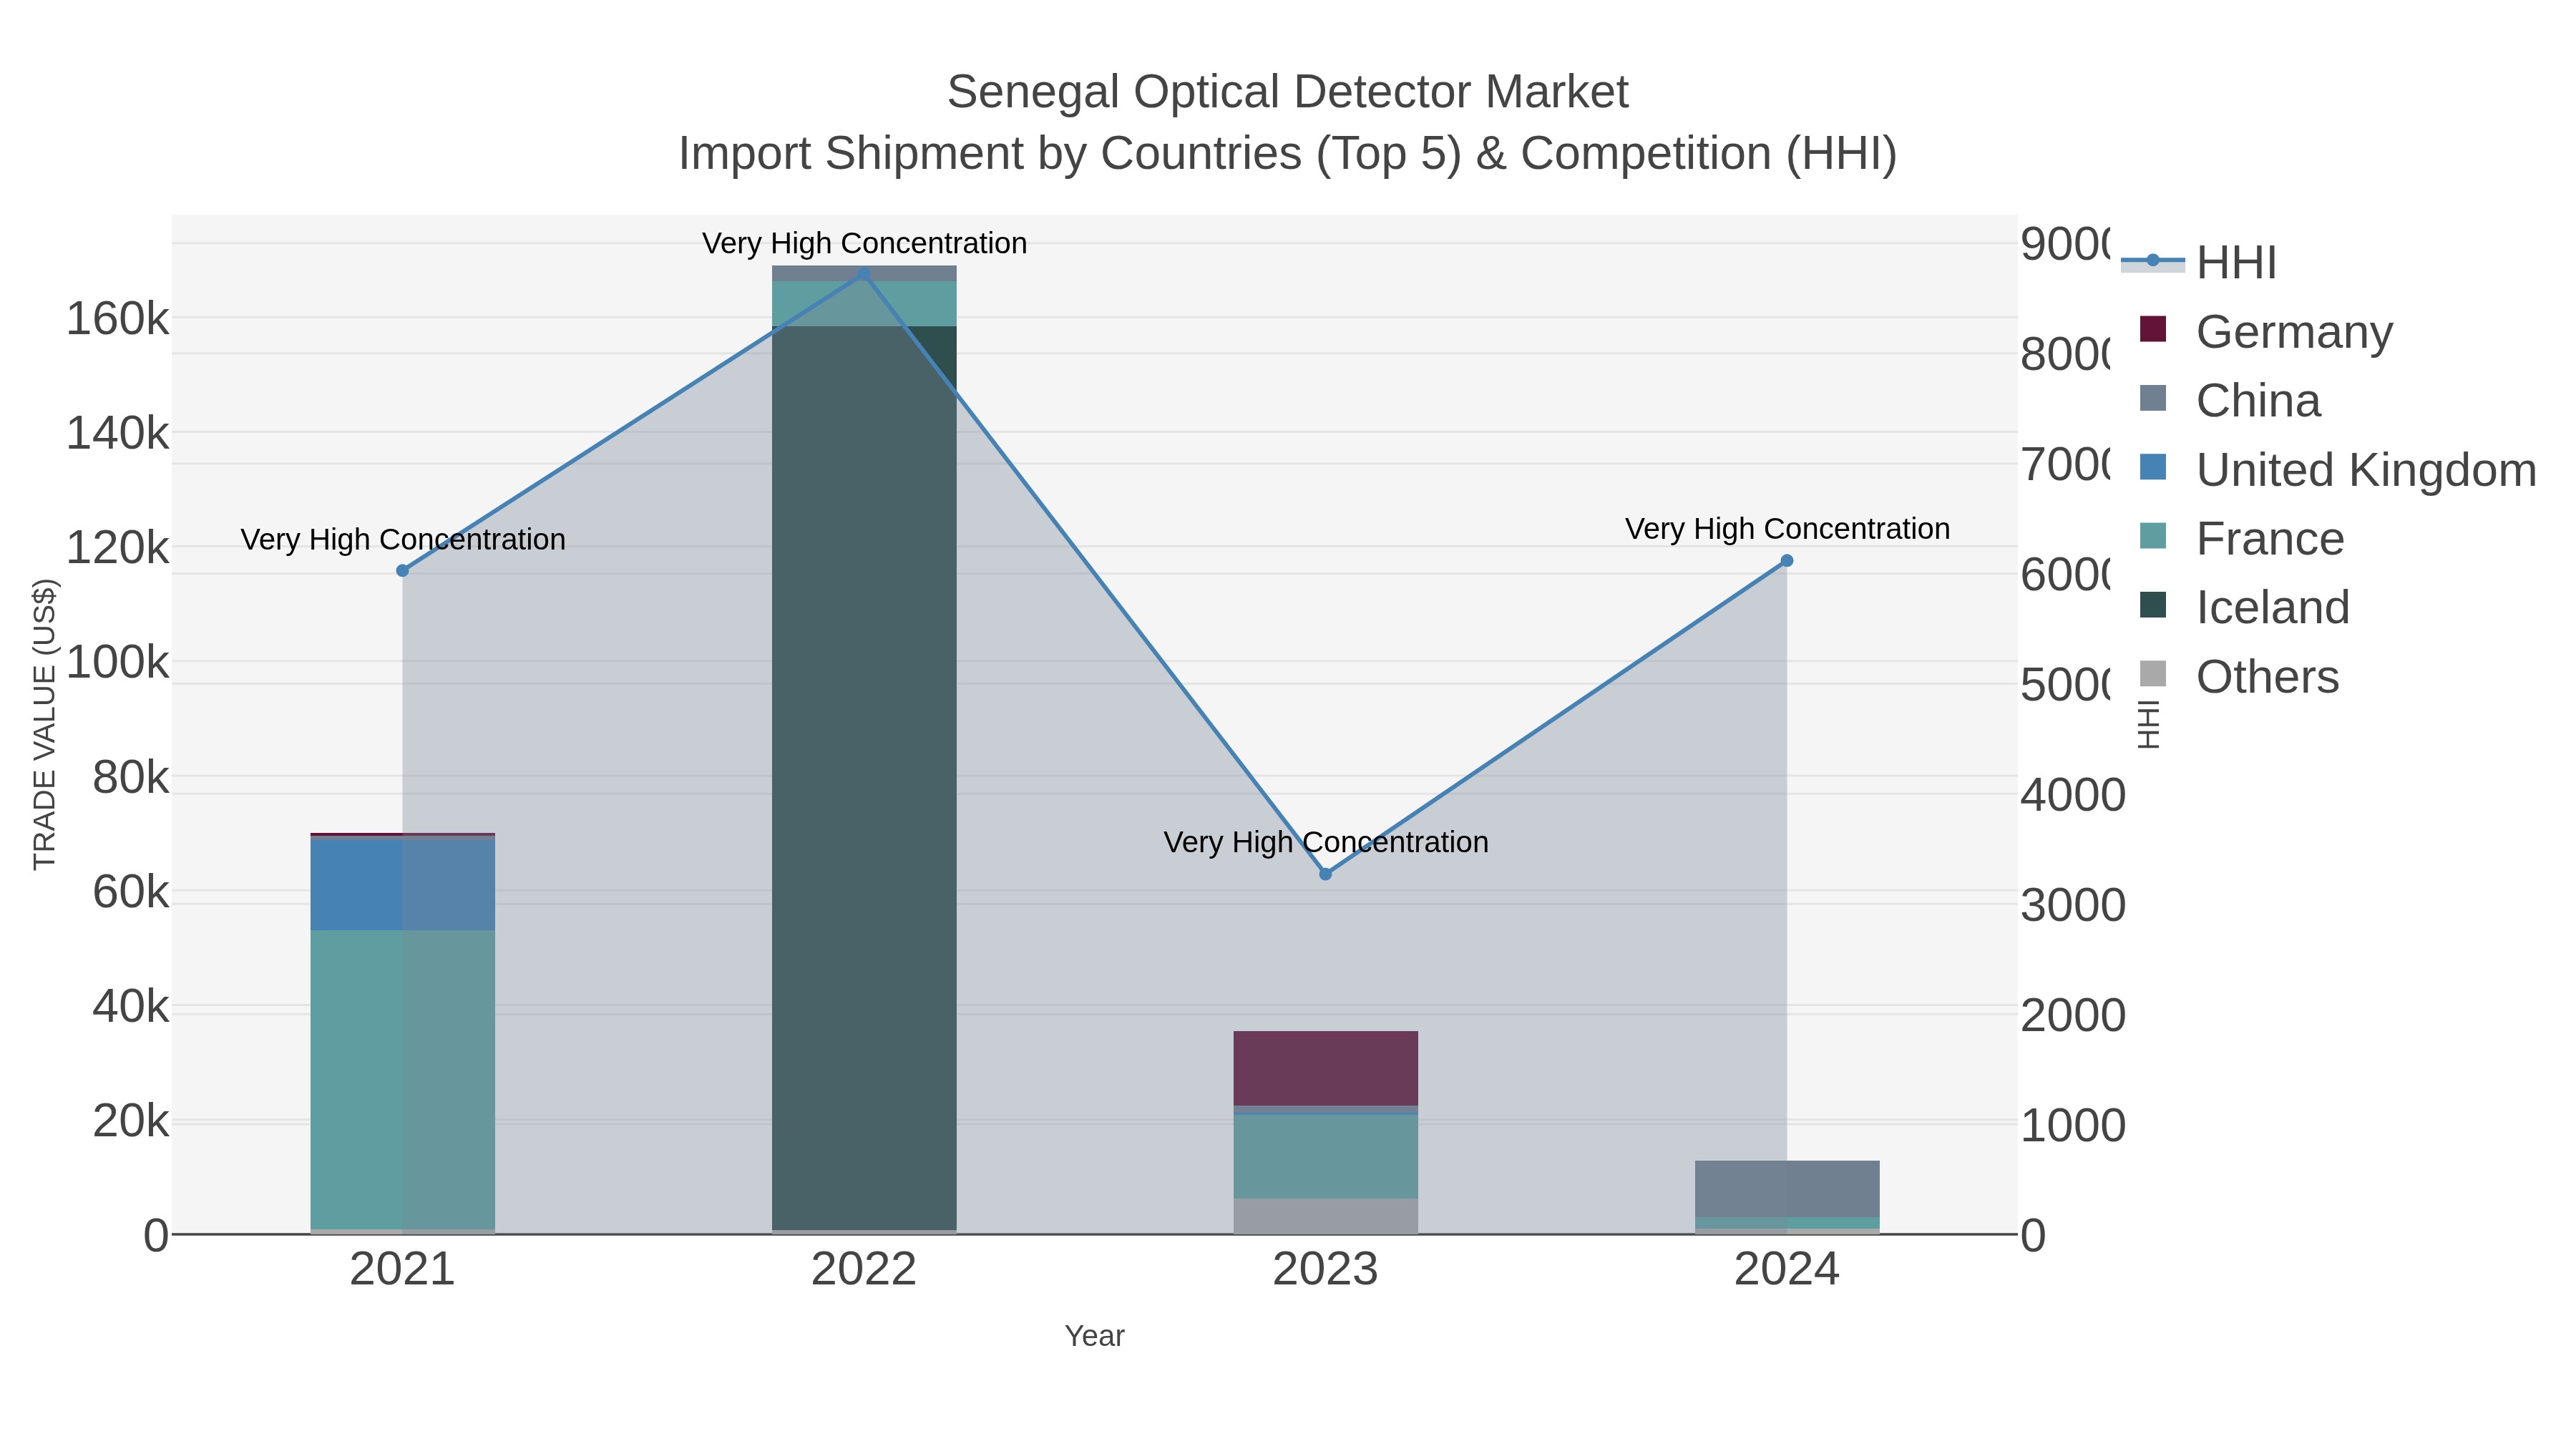Click the Germany maroon legend swatch

point(2152,328)
